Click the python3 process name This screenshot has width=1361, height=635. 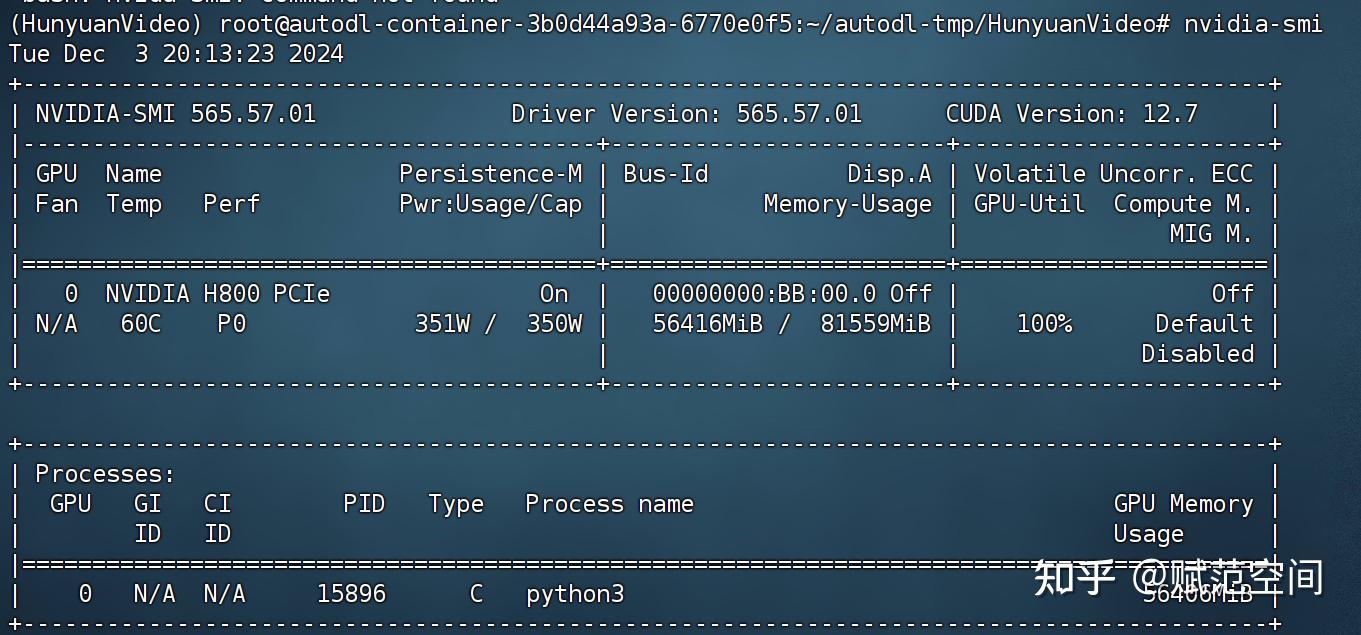[x=575, y=594]
